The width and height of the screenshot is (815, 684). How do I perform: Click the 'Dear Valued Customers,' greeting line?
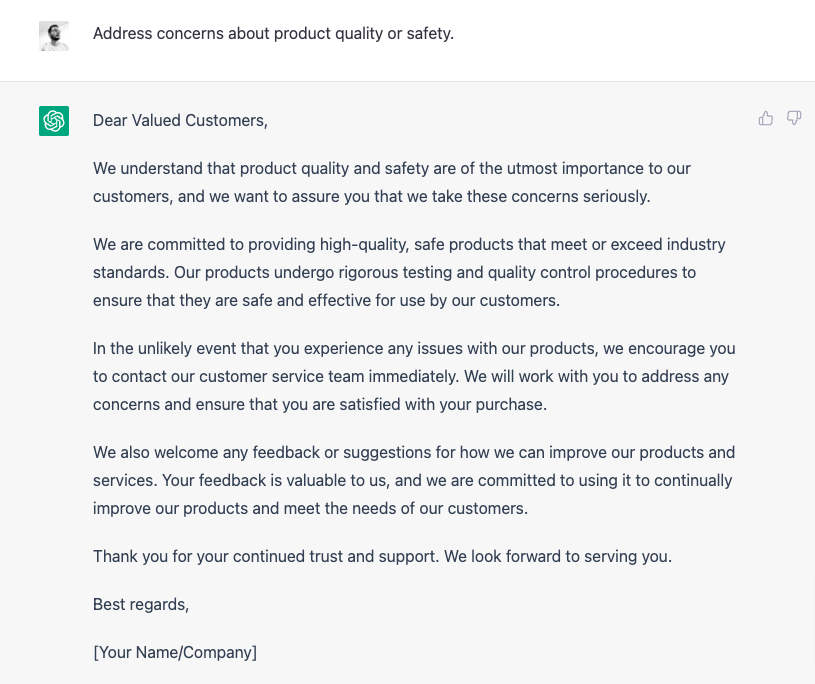pos(180,121)
